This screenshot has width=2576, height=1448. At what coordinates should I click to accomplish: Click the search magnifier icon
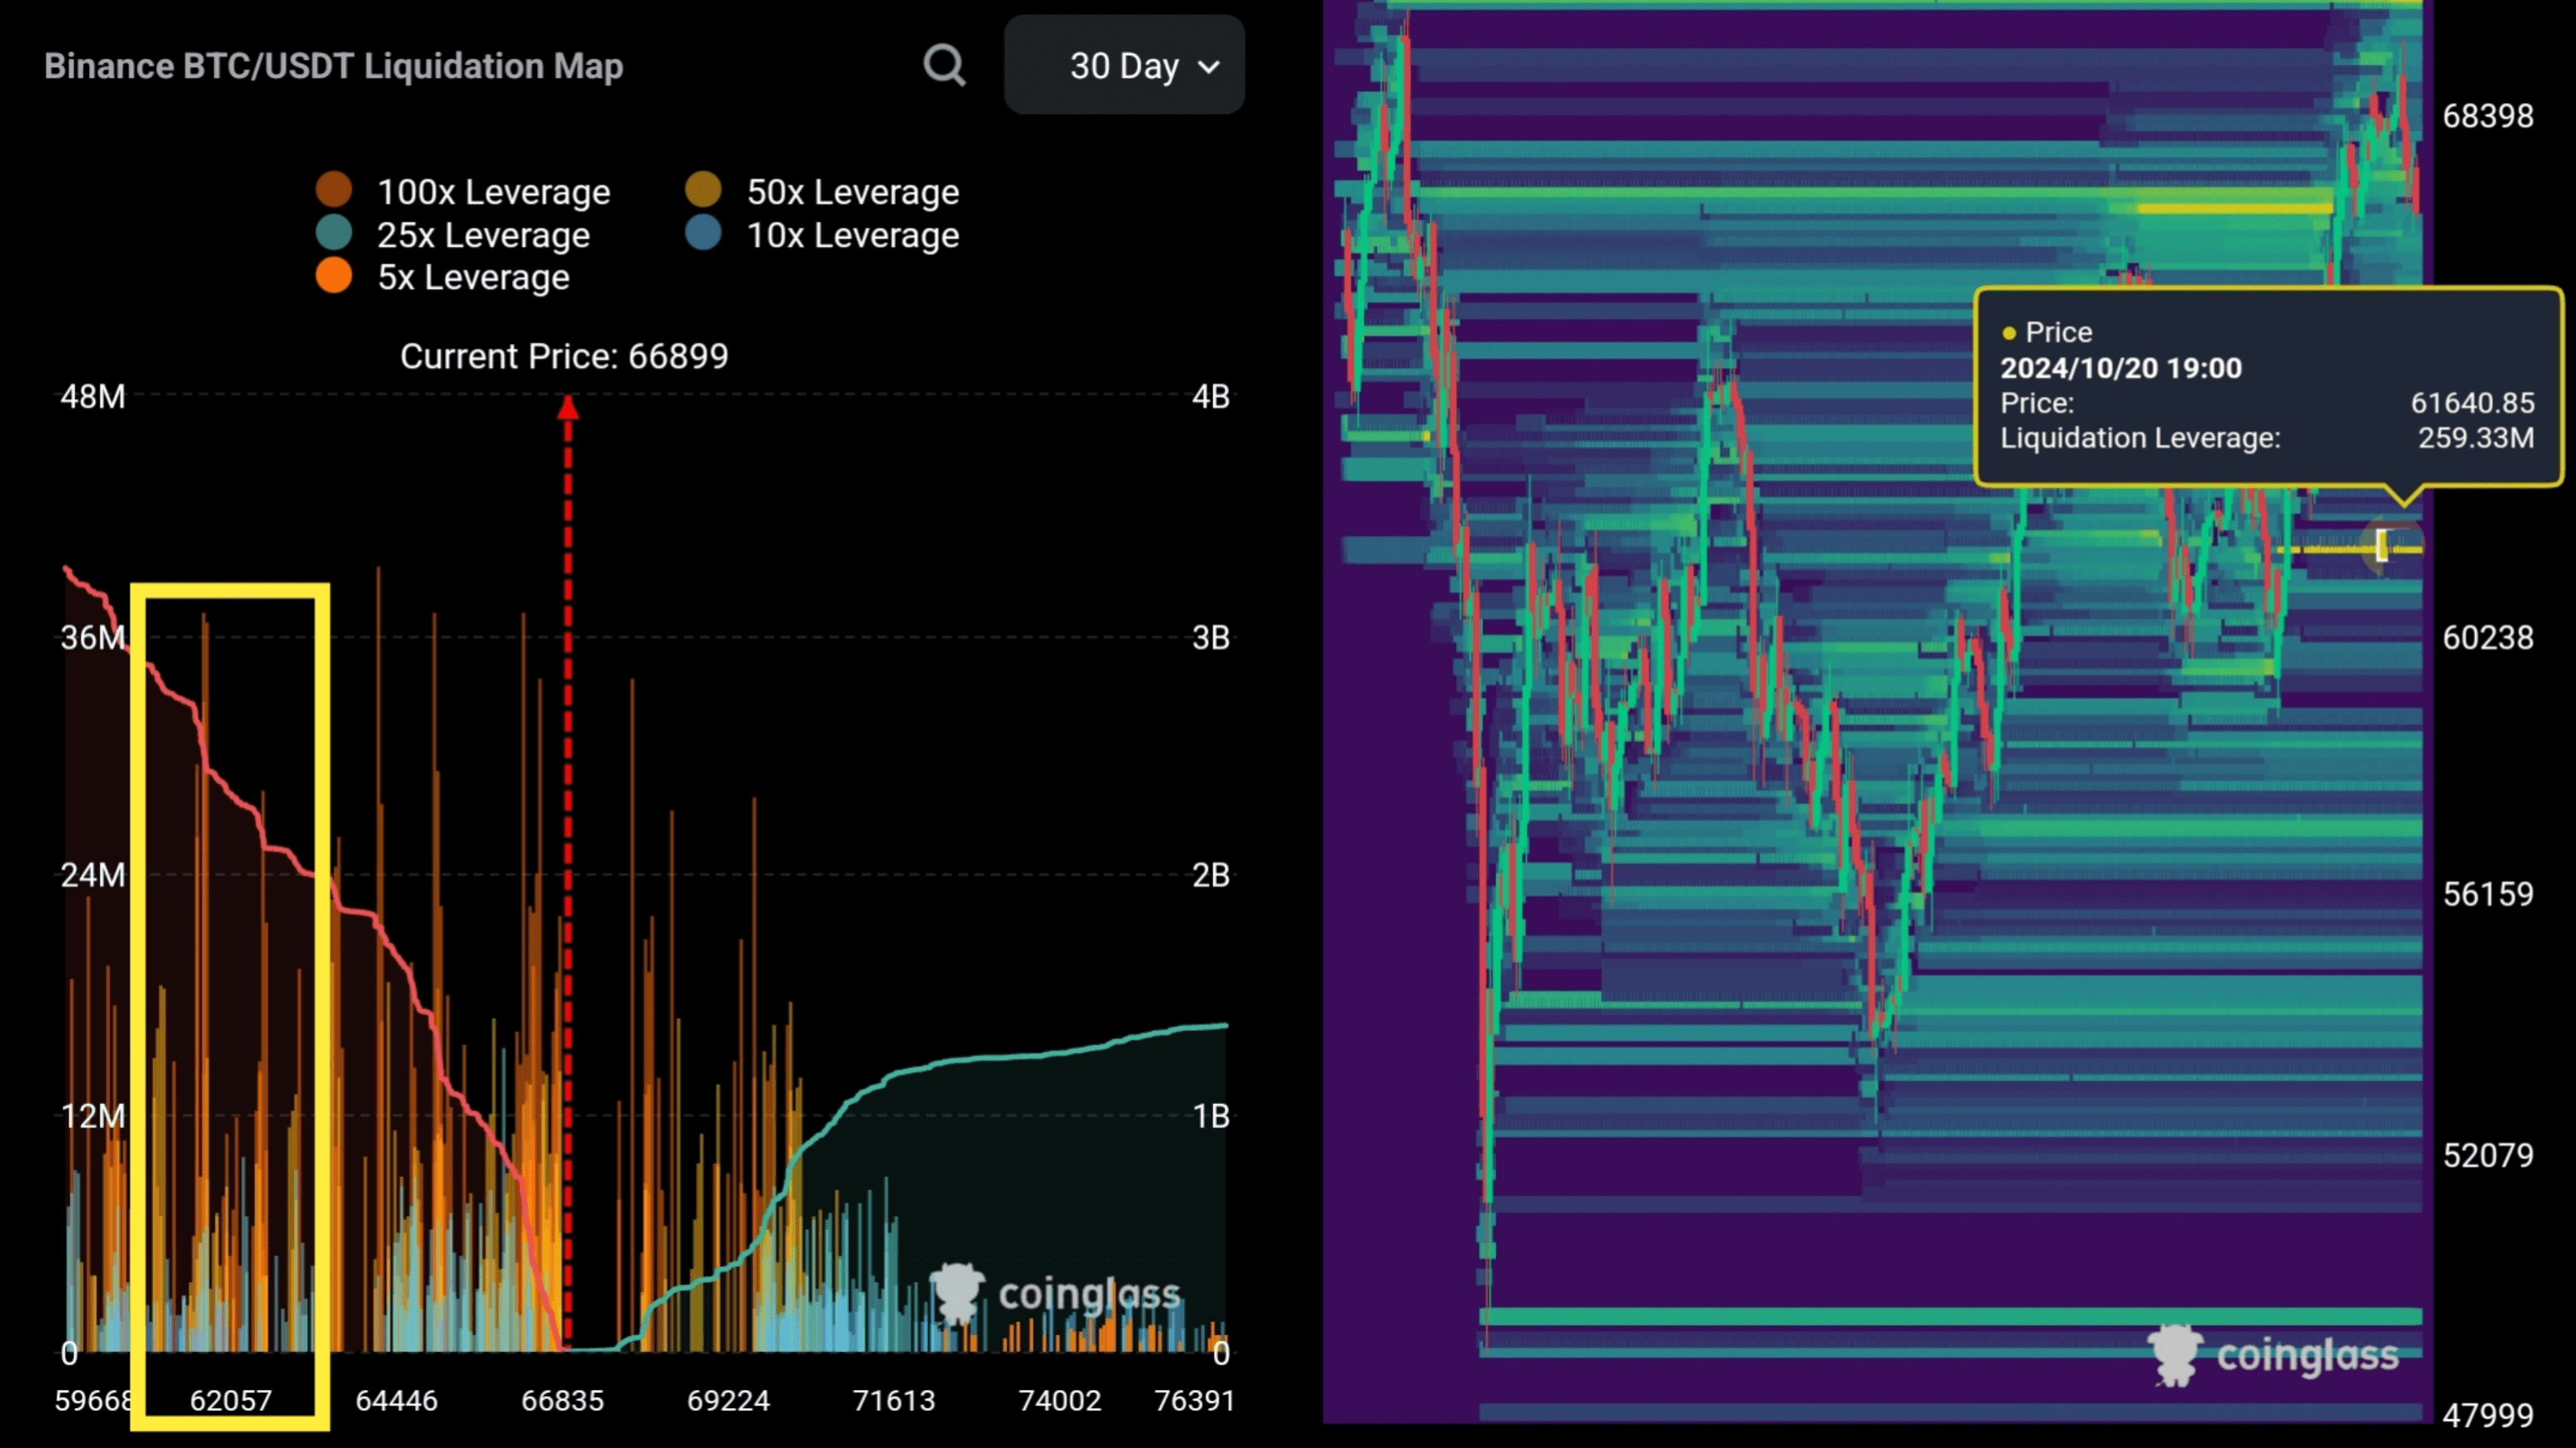click(944, 66)
